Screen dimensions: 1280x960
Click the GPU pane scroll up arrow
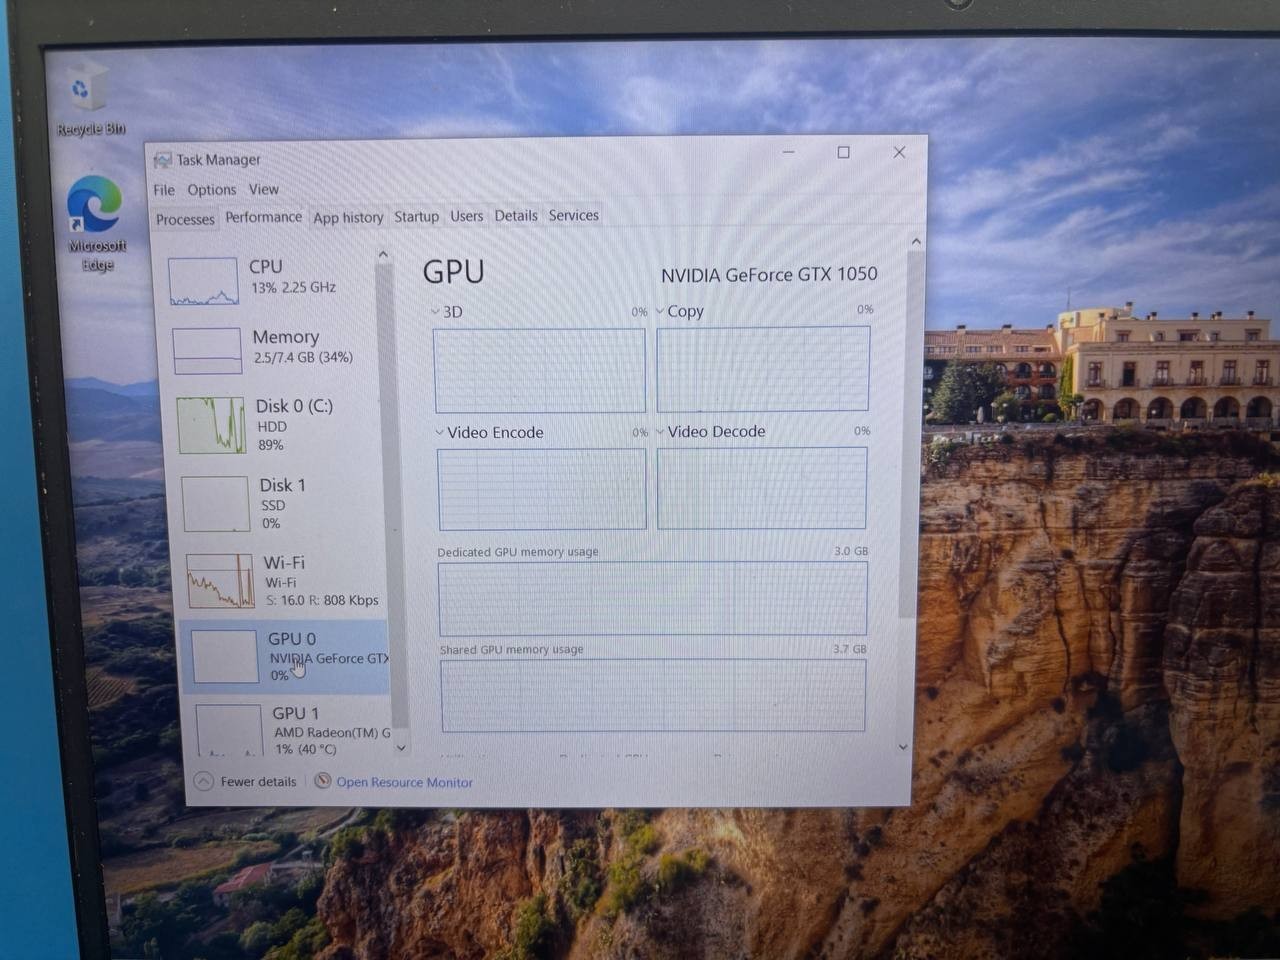pos(916,241)
